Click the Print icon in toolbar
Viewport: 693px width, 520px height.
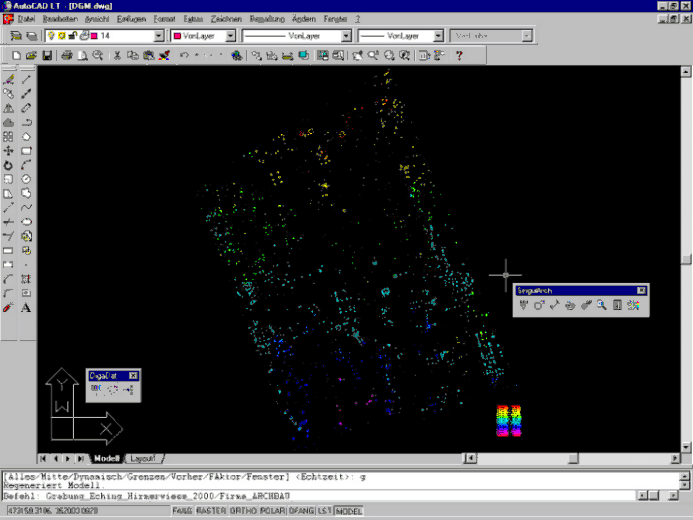point(66,55)
